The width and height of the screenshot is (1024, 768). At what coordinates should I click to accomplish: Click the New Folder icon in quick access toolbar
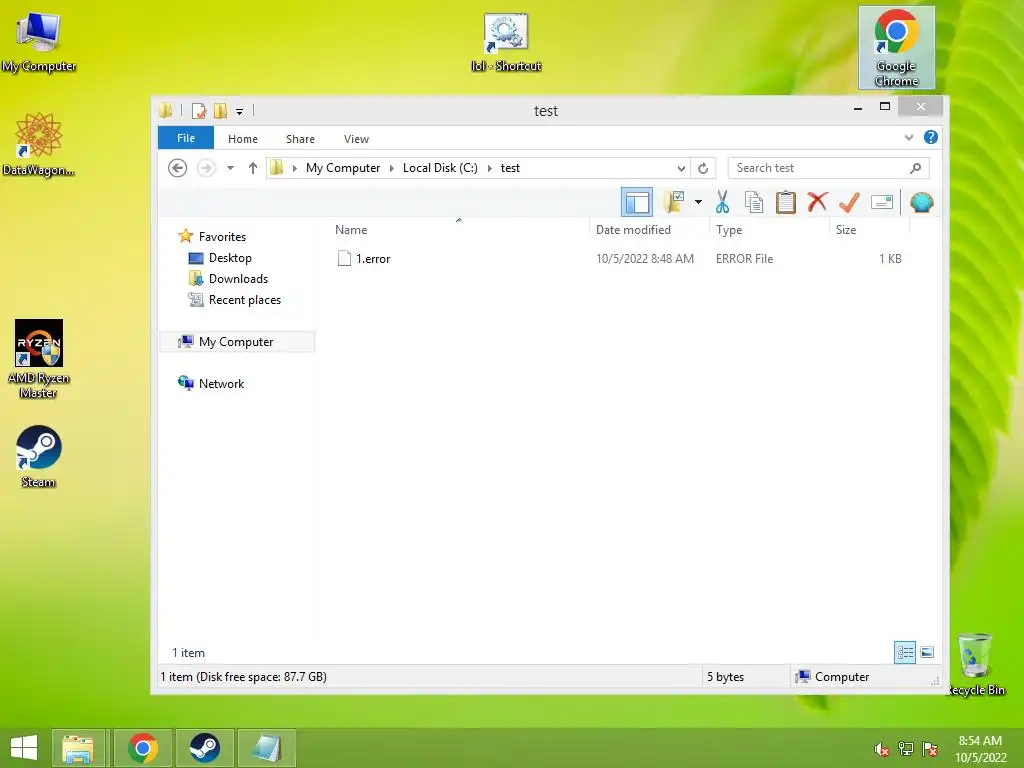[221, 111]
